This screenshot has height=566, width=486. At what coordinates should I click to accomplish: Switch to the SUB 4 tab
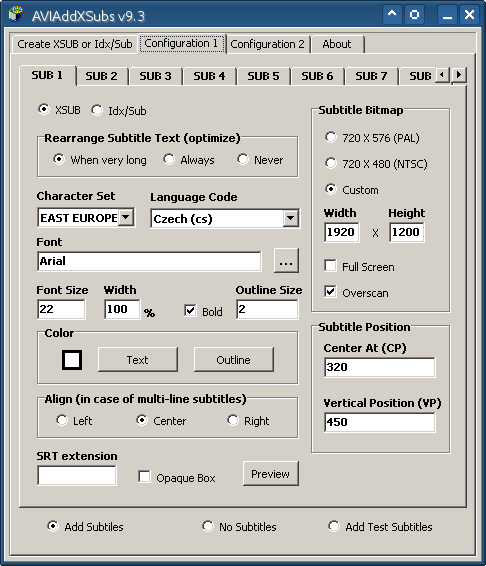tap(209, 76)
